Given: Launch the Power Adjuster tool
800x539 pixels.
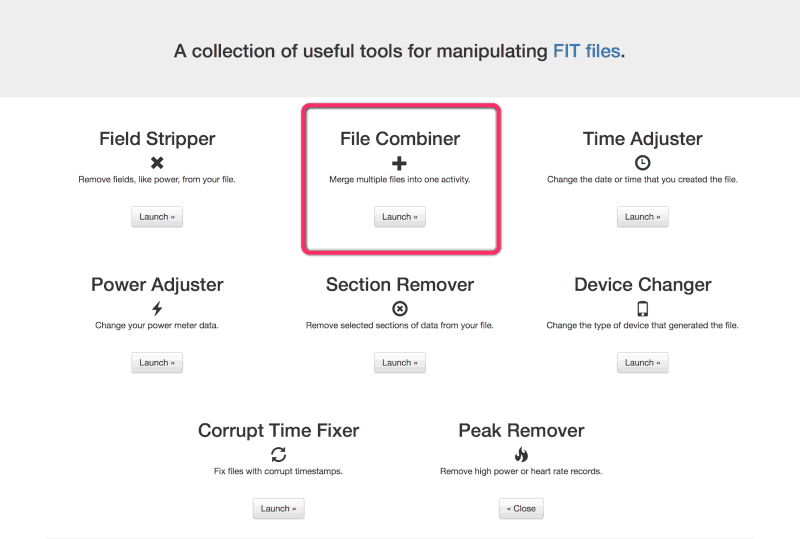Looking at the screenshot, I should (x=157, y=363).
